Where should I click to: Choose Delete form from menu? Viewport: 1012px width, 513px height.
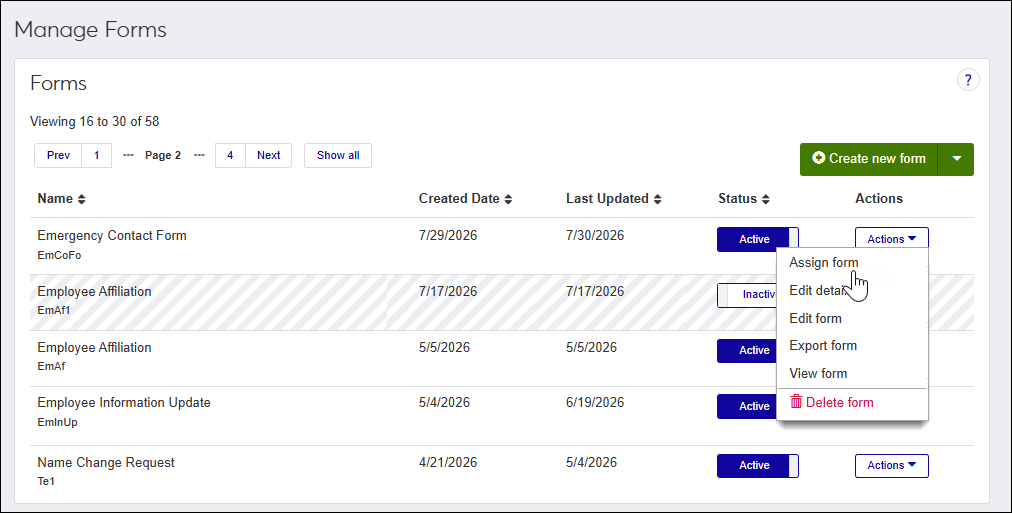(832, 403)
